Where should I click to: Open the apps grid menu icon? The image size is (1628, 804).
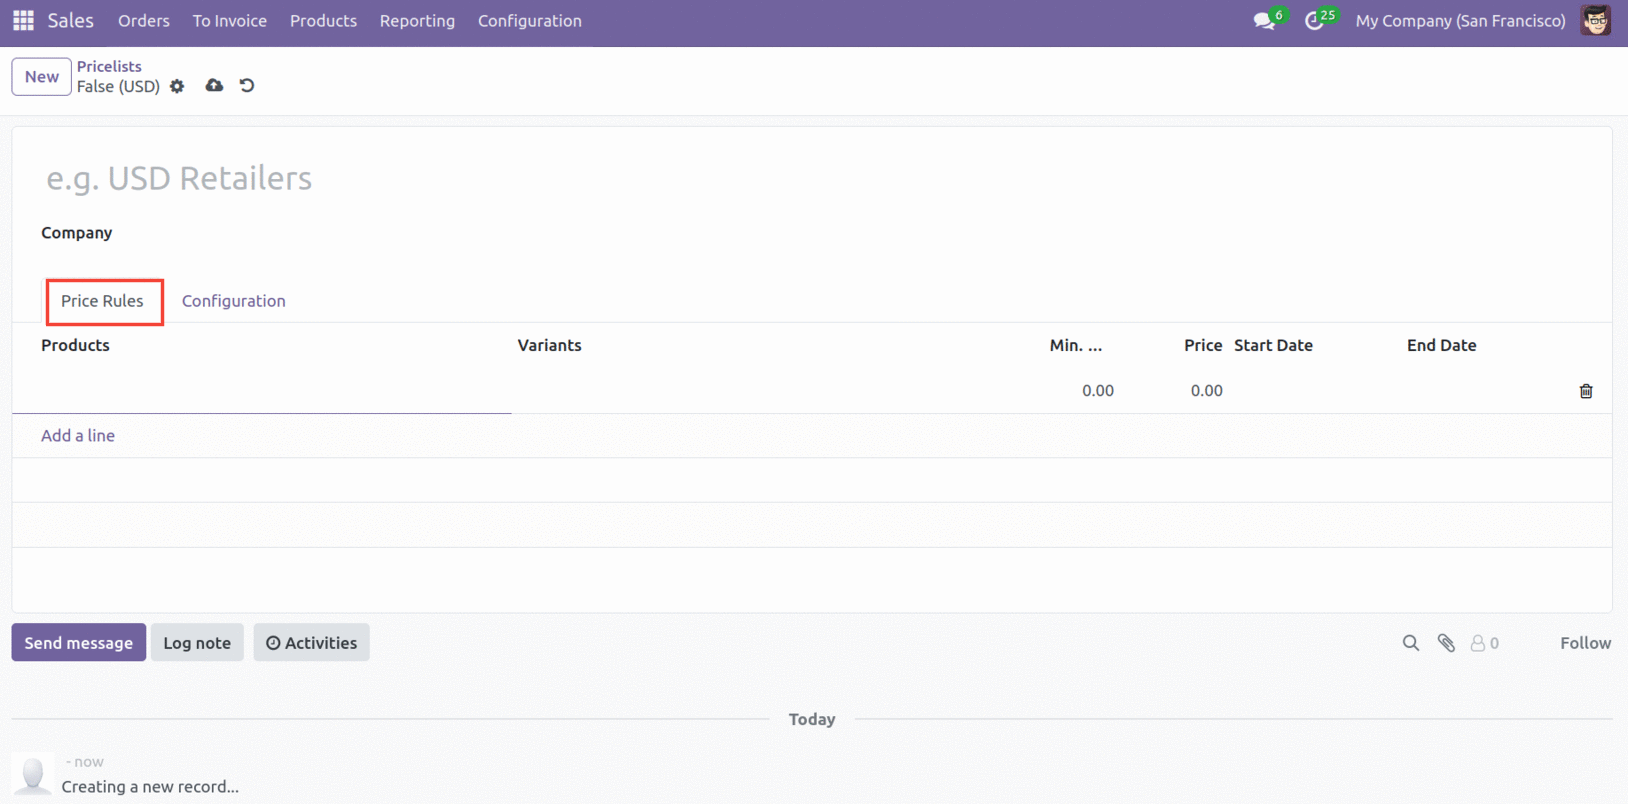23,21
